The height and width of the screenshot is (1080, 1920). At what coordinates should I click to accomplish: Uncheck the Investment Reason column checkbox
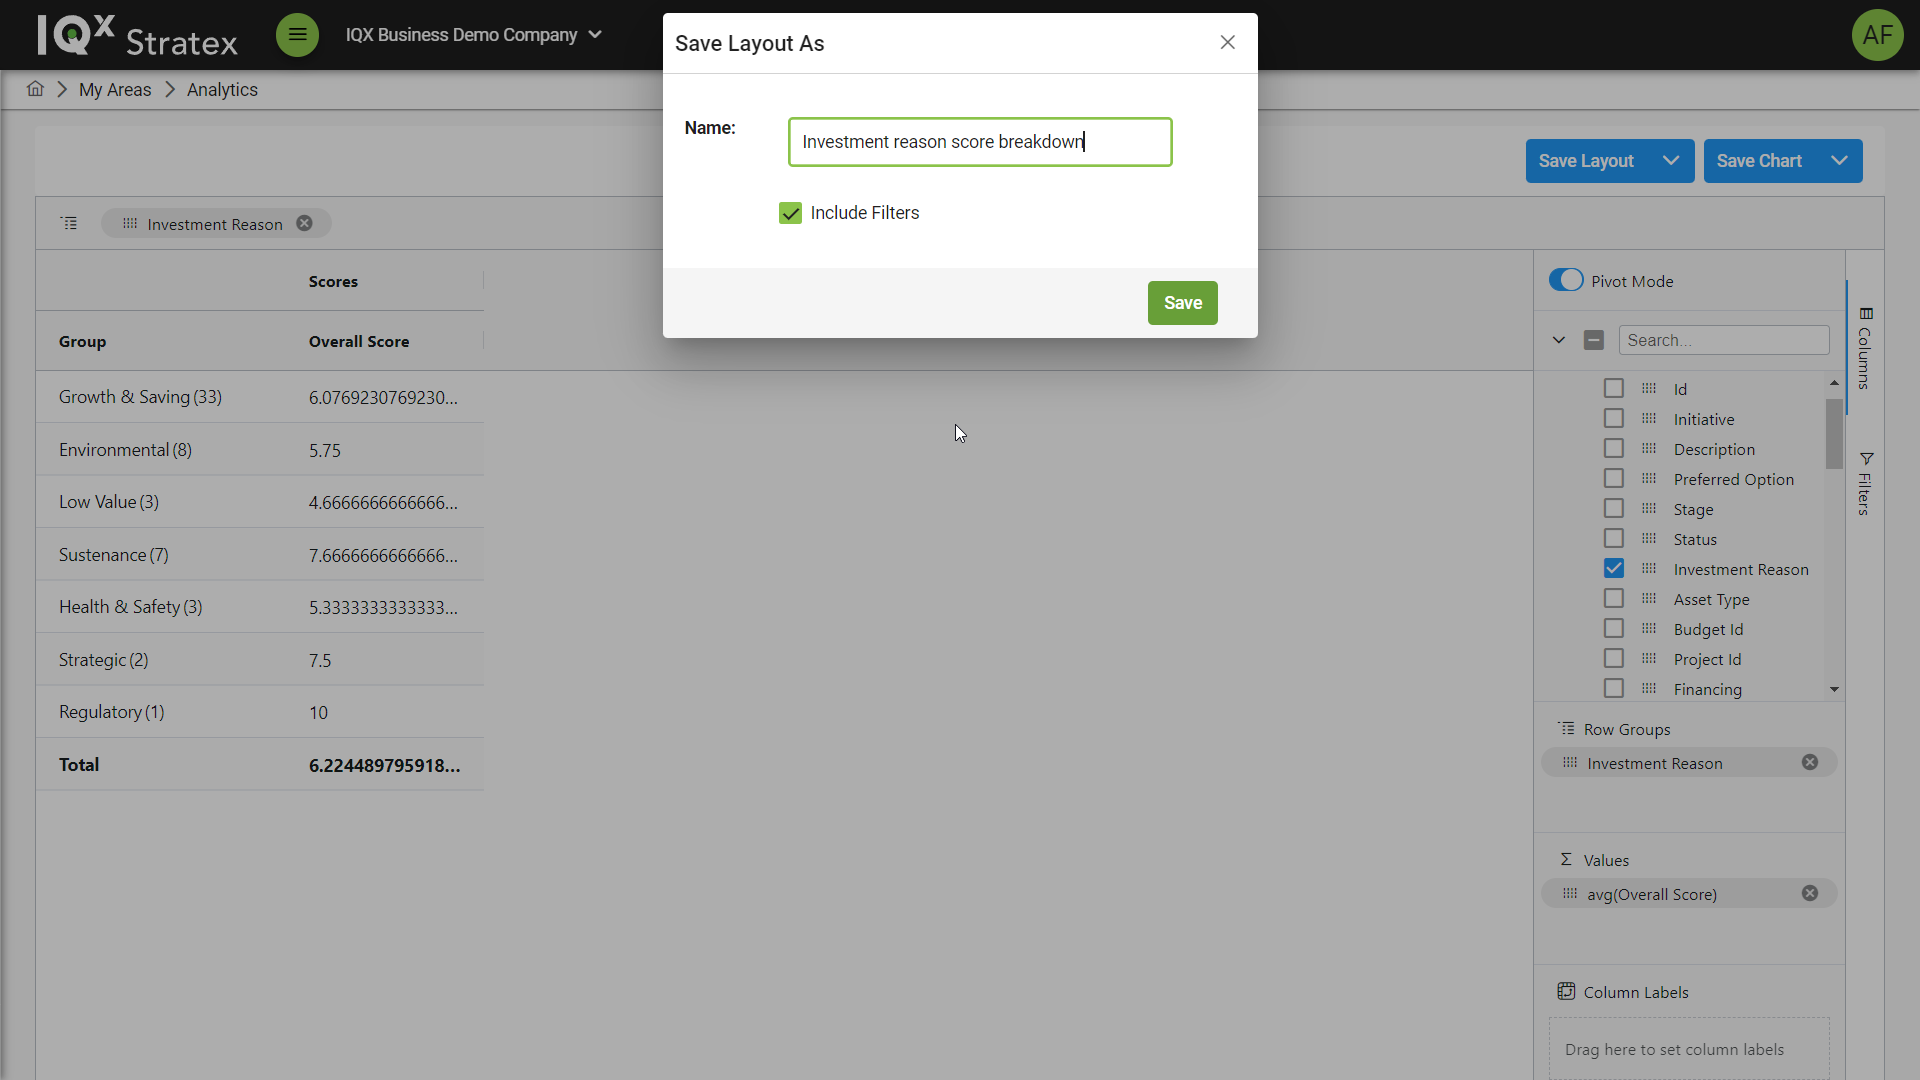[x=1613, y=569]
